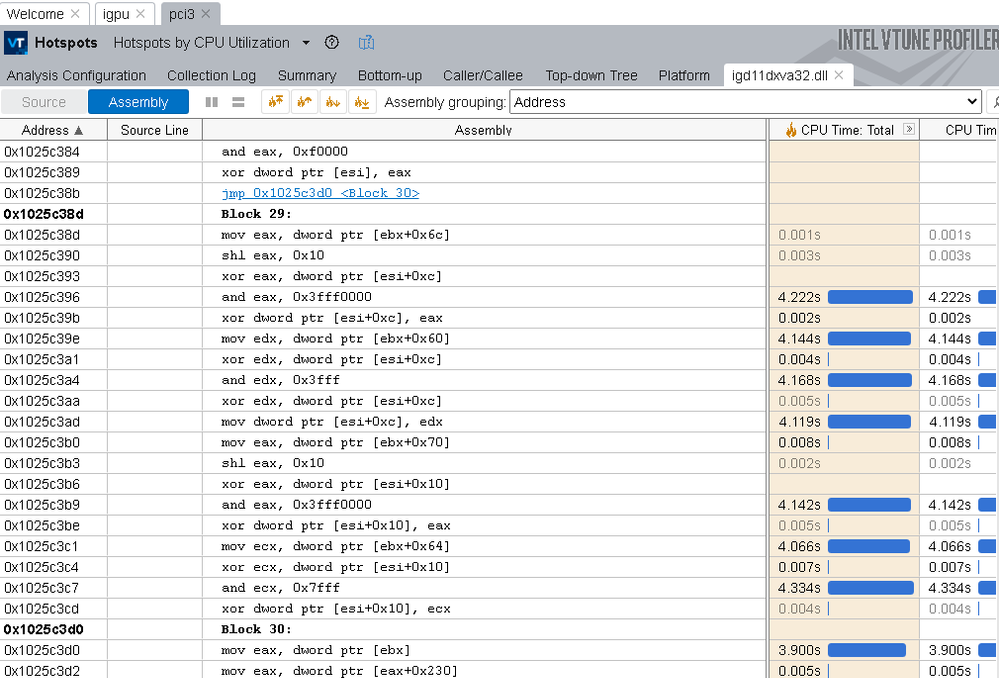Open the Top-down Tree tab

(x=591, y=75)
